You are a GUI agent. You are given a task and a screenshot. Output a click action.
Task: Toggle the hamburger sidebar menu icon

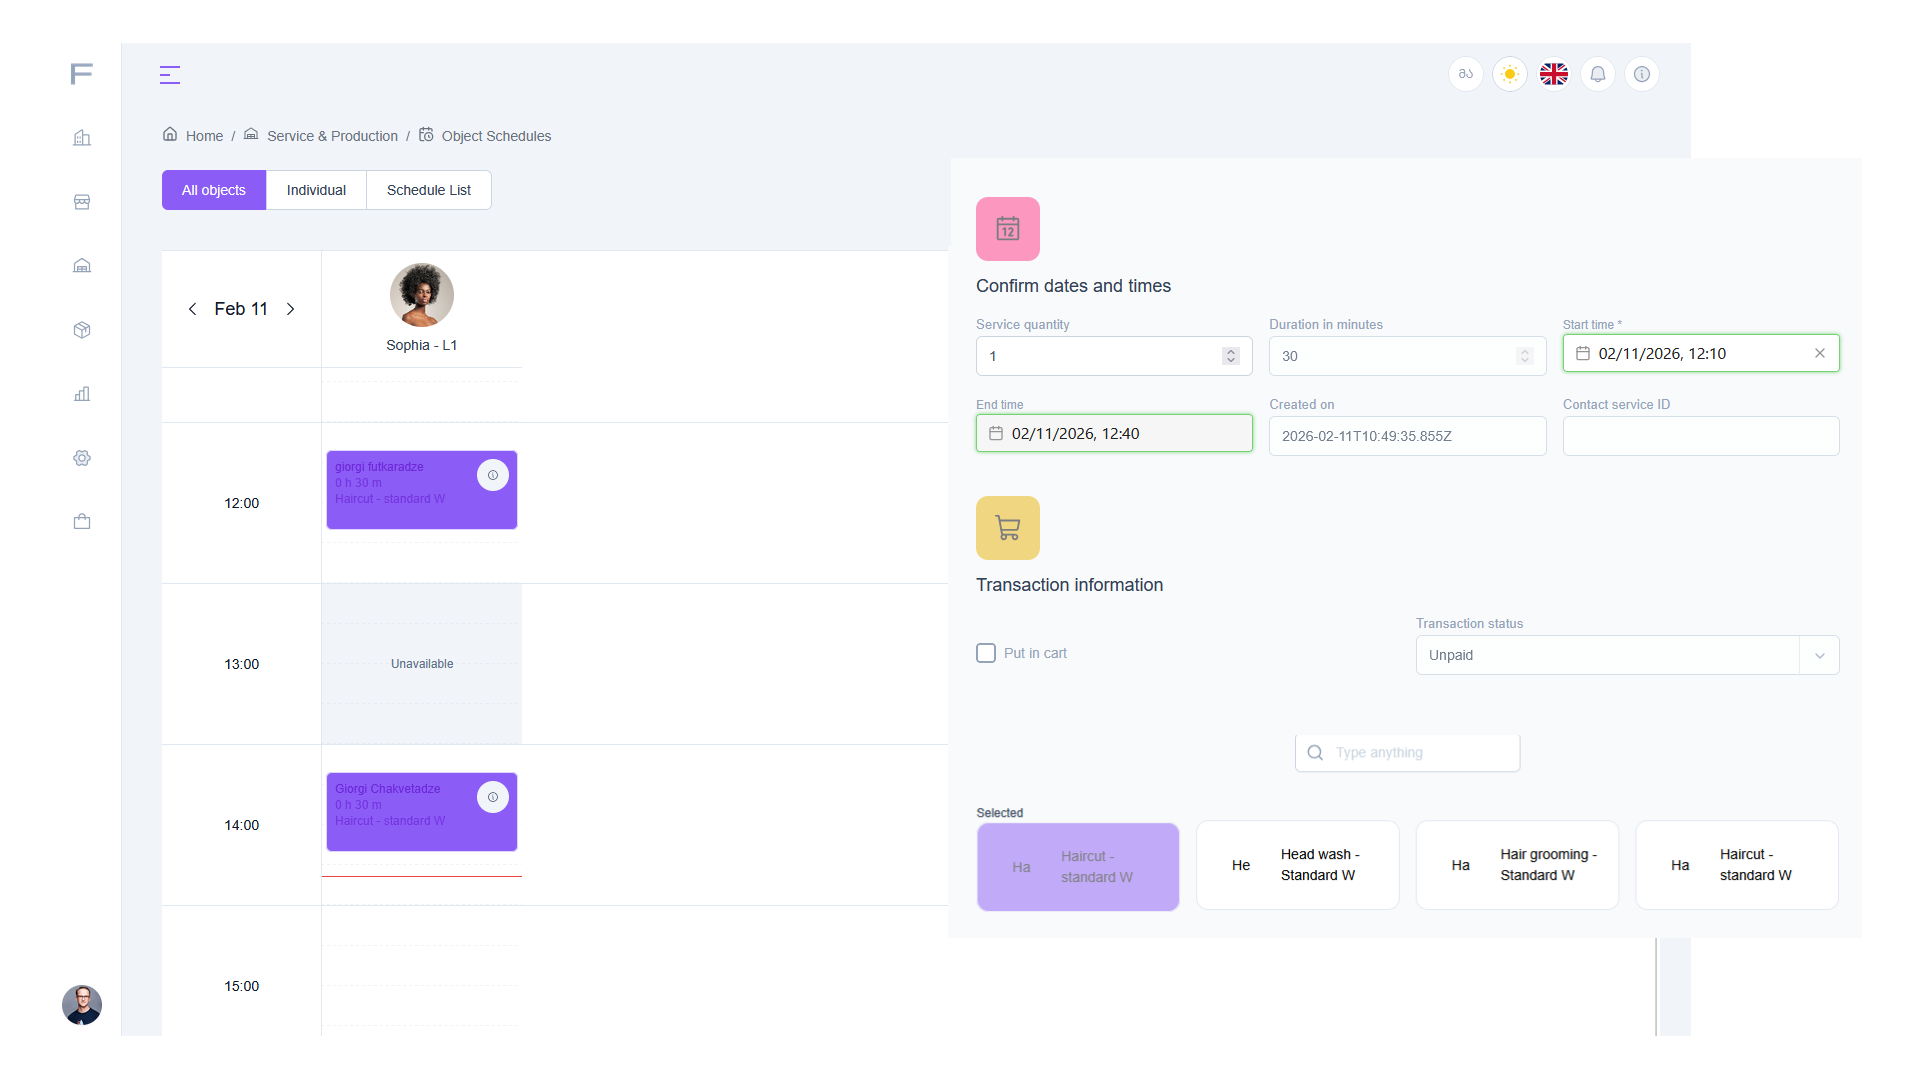point(170,75)
